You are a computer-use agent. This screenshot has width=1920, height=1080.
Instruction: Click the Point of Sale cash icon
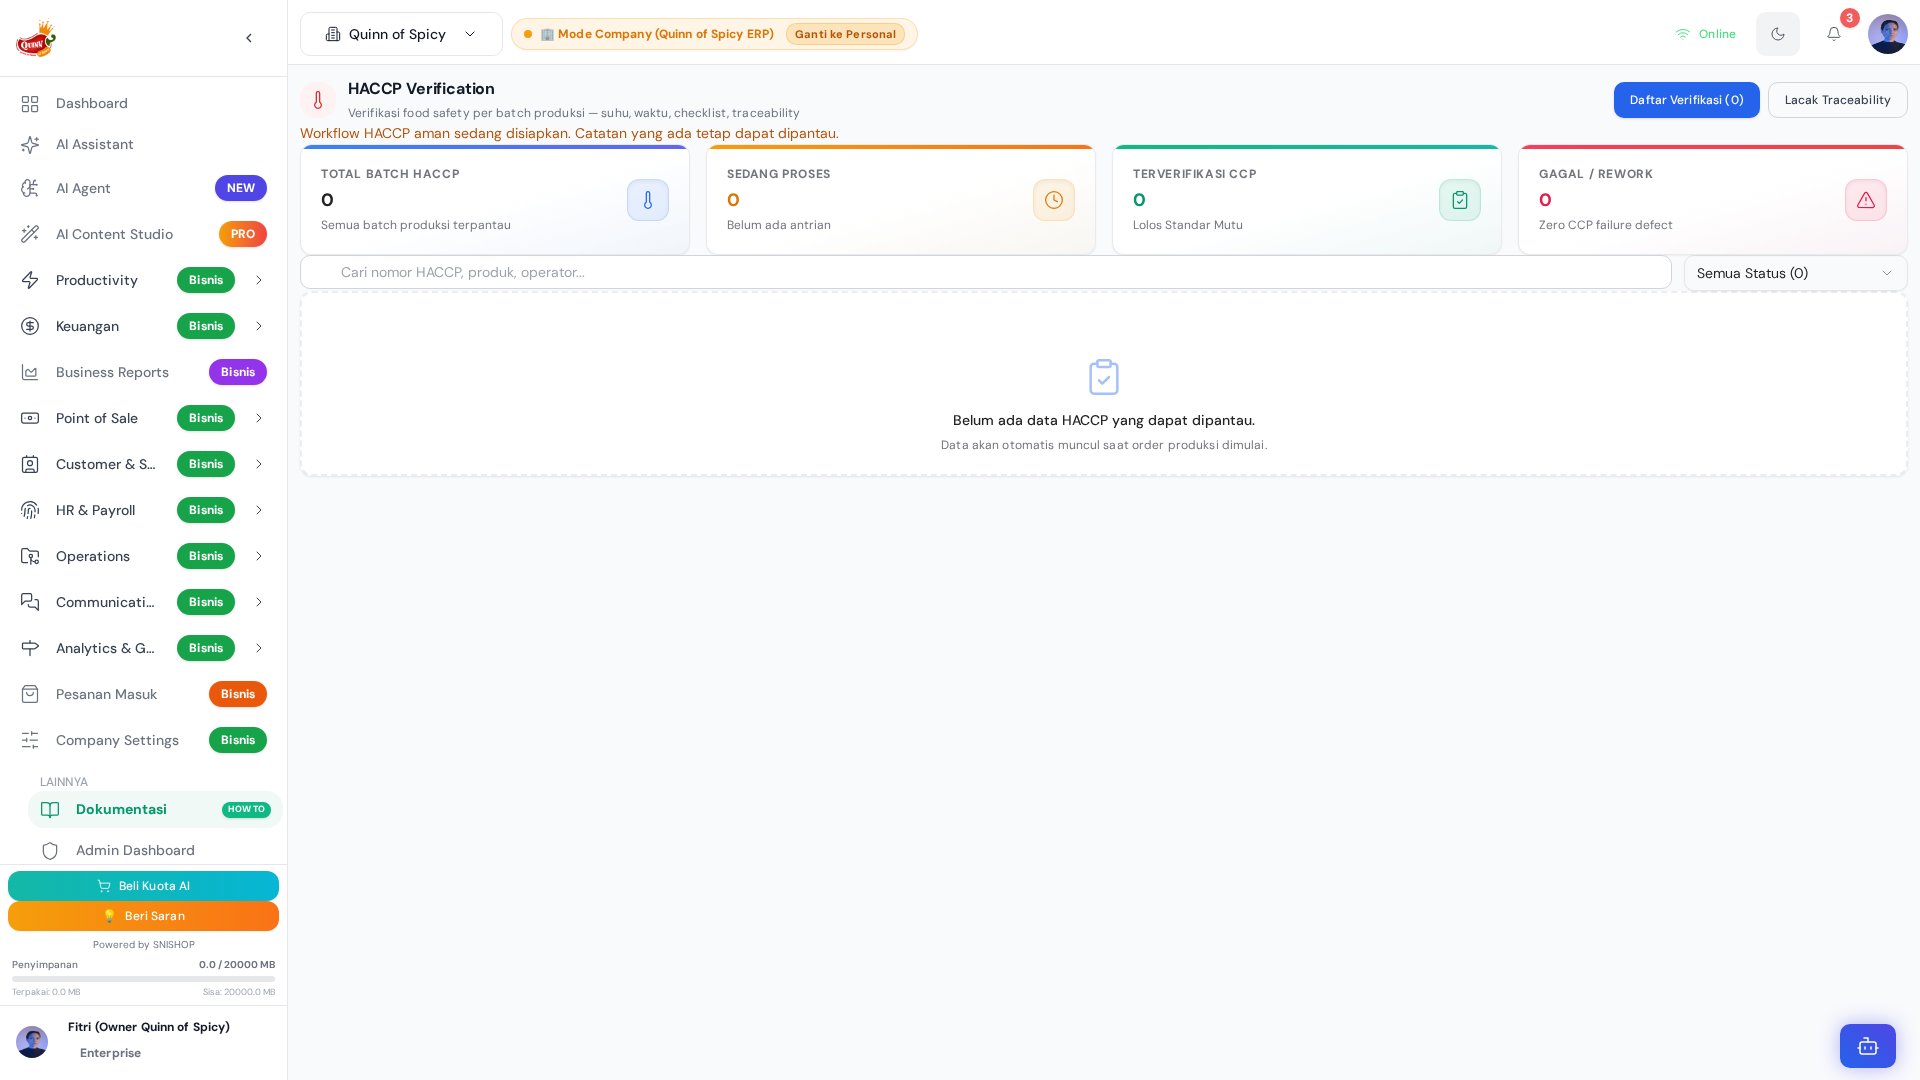pyautogui.click(x=30, y=418)
